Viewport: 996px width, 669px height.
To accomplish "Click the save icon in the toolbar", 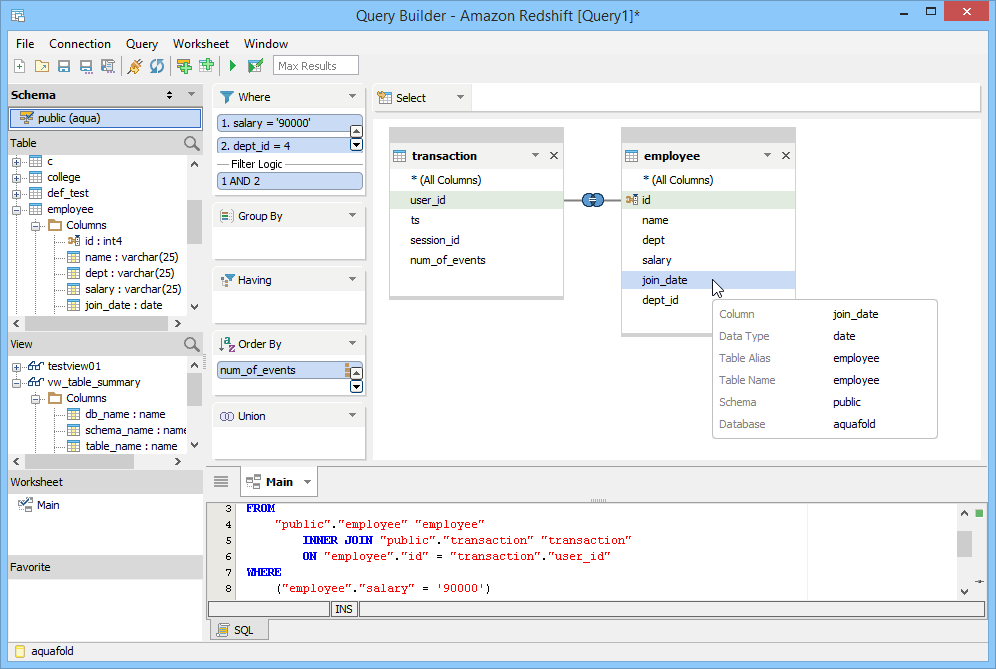I will (64, 66).
